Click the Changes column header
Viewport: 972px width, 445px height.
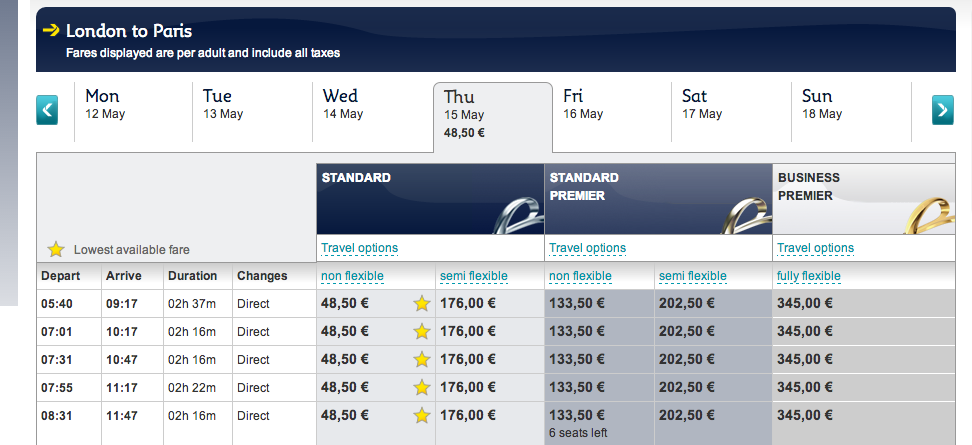(x=262, y=276)
